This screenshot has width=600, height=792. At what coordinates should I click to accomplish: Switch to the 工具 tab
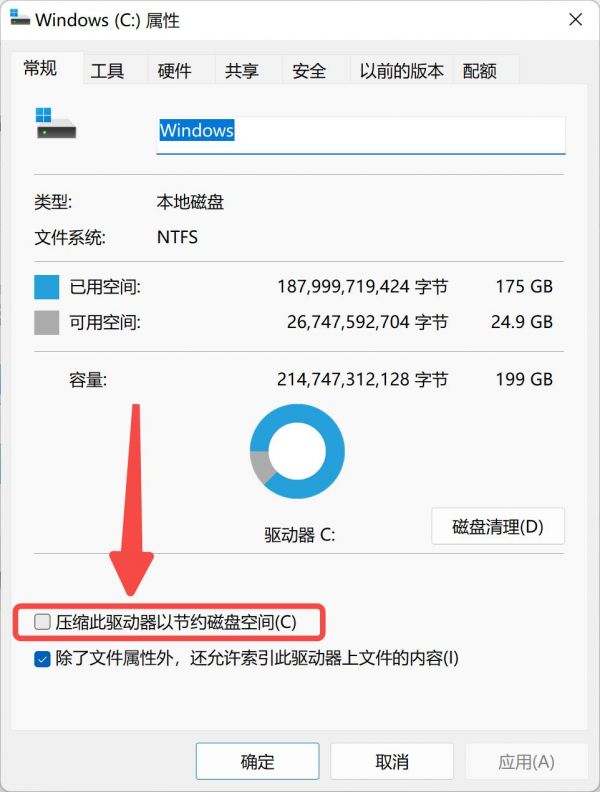pyautogui.click(x=107, y=70)
